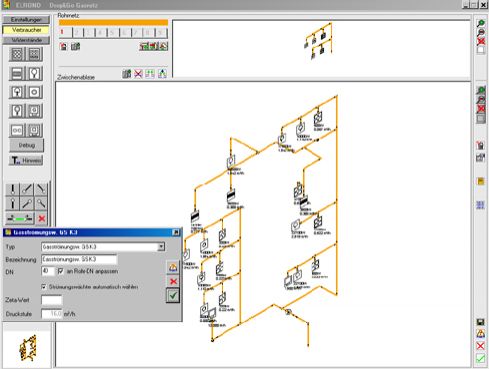Select the horizontal-bars heater consumer icon
This screenshot has height=369, width=489.
tap(17, 73)
